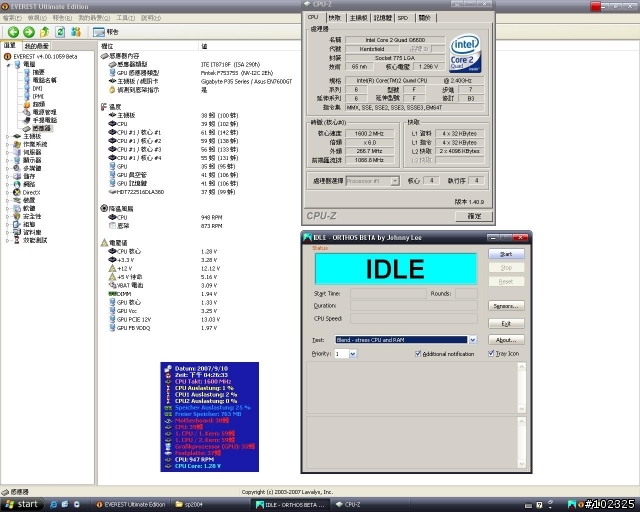This screenshot has height=512, width=640.
Task: Click the About... button in Orthos
Action: (x=506, y=340)
